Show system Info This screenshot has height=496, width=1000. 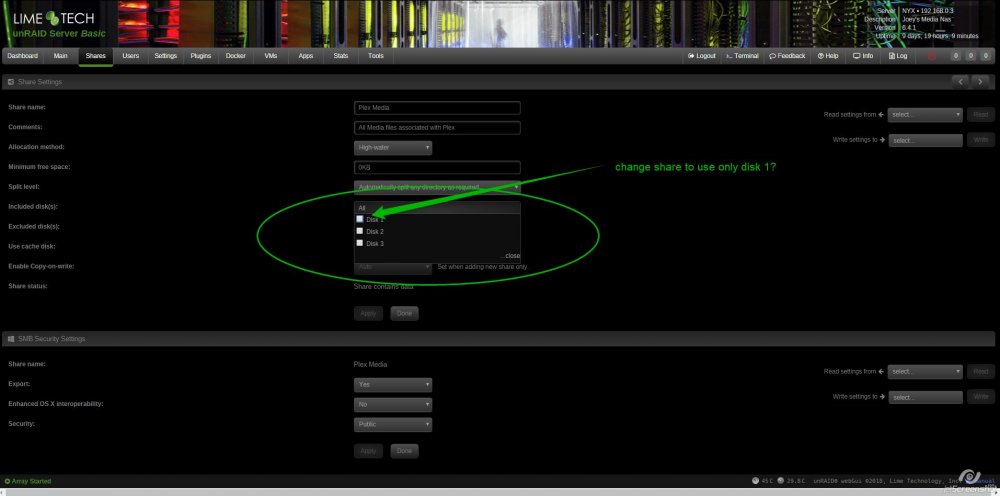863,56
